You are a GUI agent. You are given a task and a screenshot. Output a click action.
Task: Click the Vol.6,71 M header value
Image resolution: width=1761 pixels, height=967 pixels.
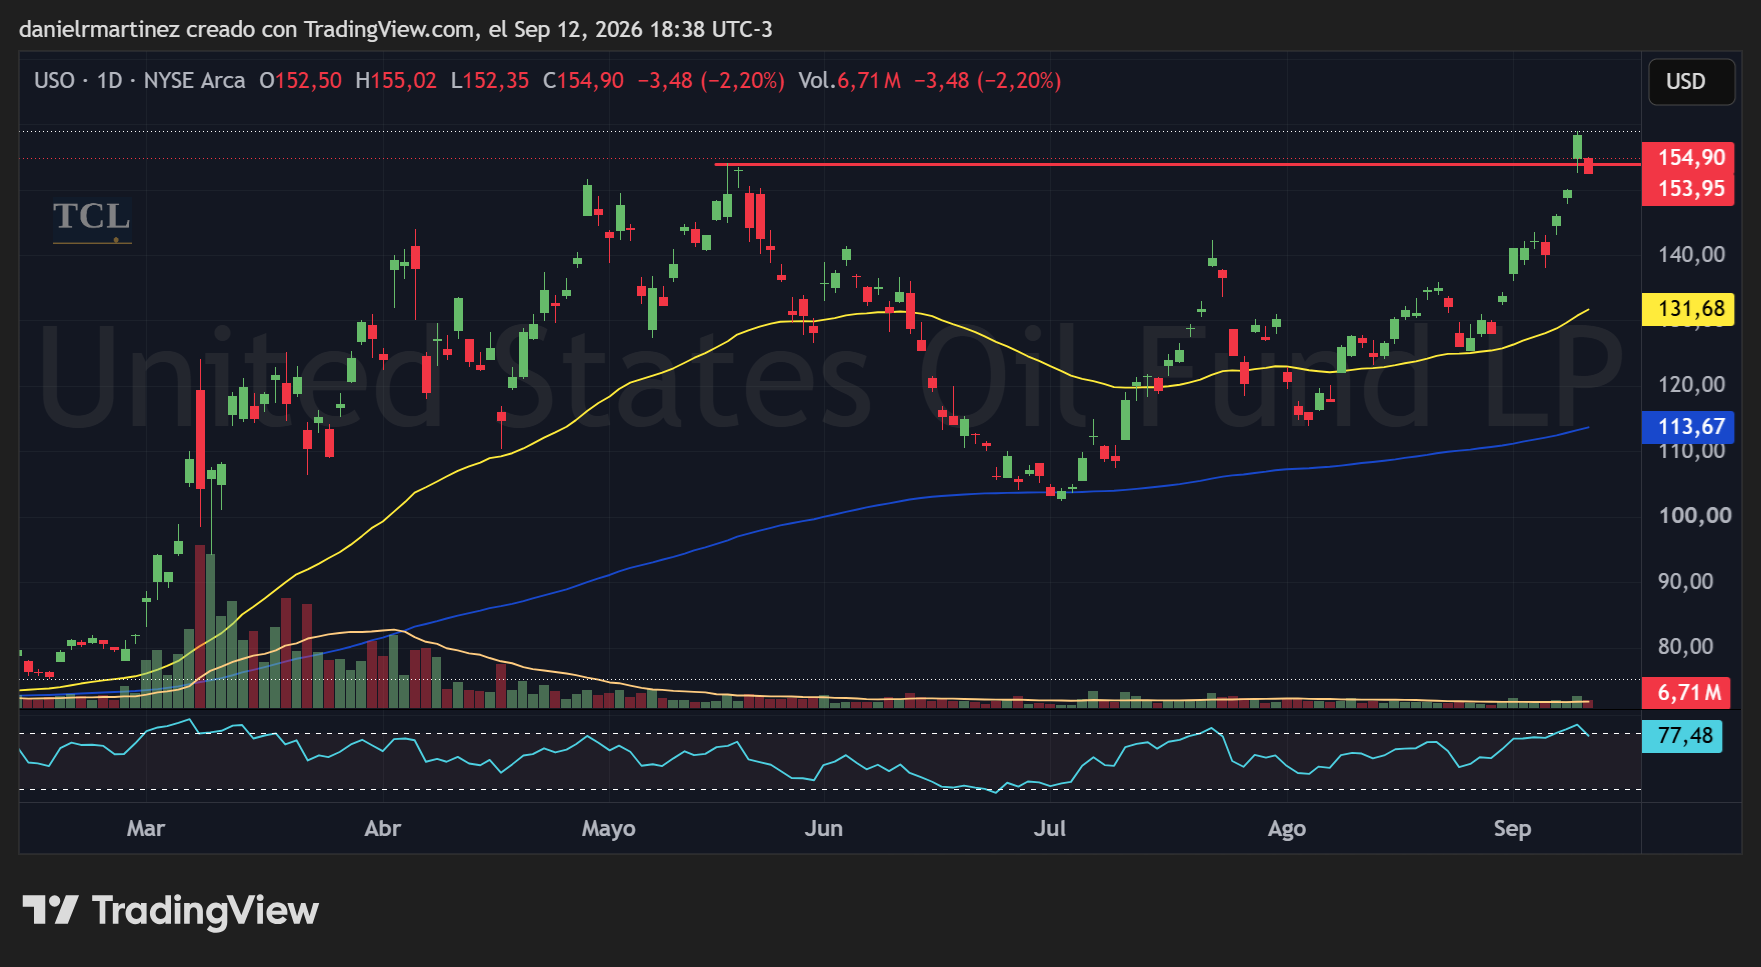click(849, 81)
